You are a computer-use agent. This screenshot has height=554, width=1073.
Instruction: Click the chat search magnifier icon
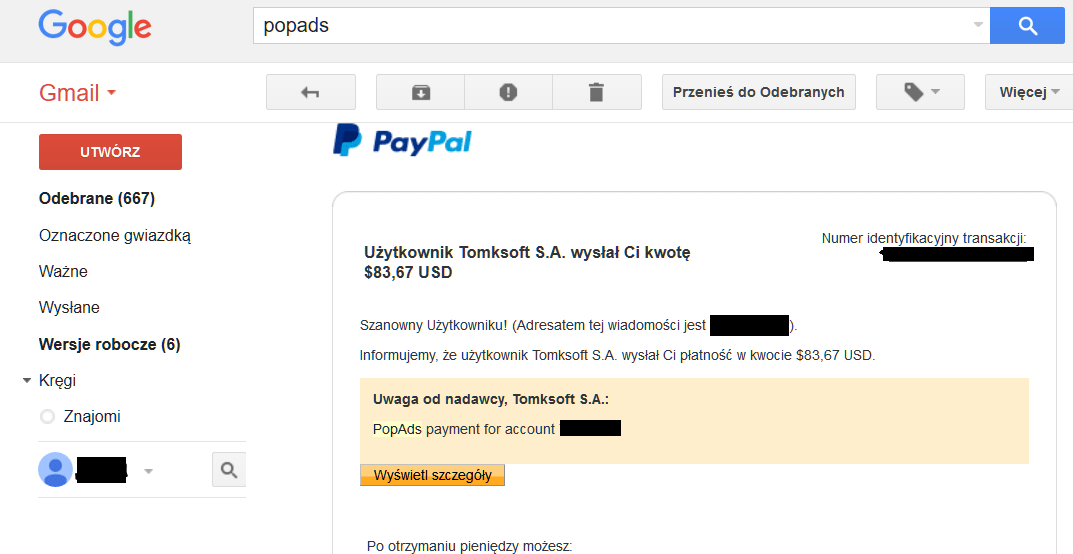229,469
